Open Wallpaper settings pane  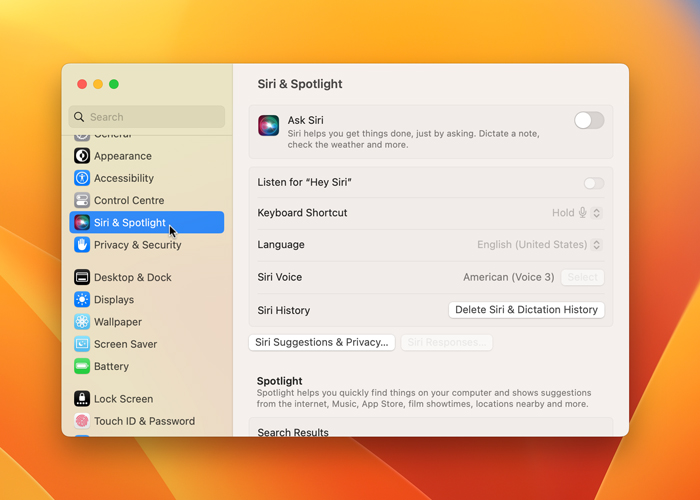pyautogui.click(x=146, y=322)
